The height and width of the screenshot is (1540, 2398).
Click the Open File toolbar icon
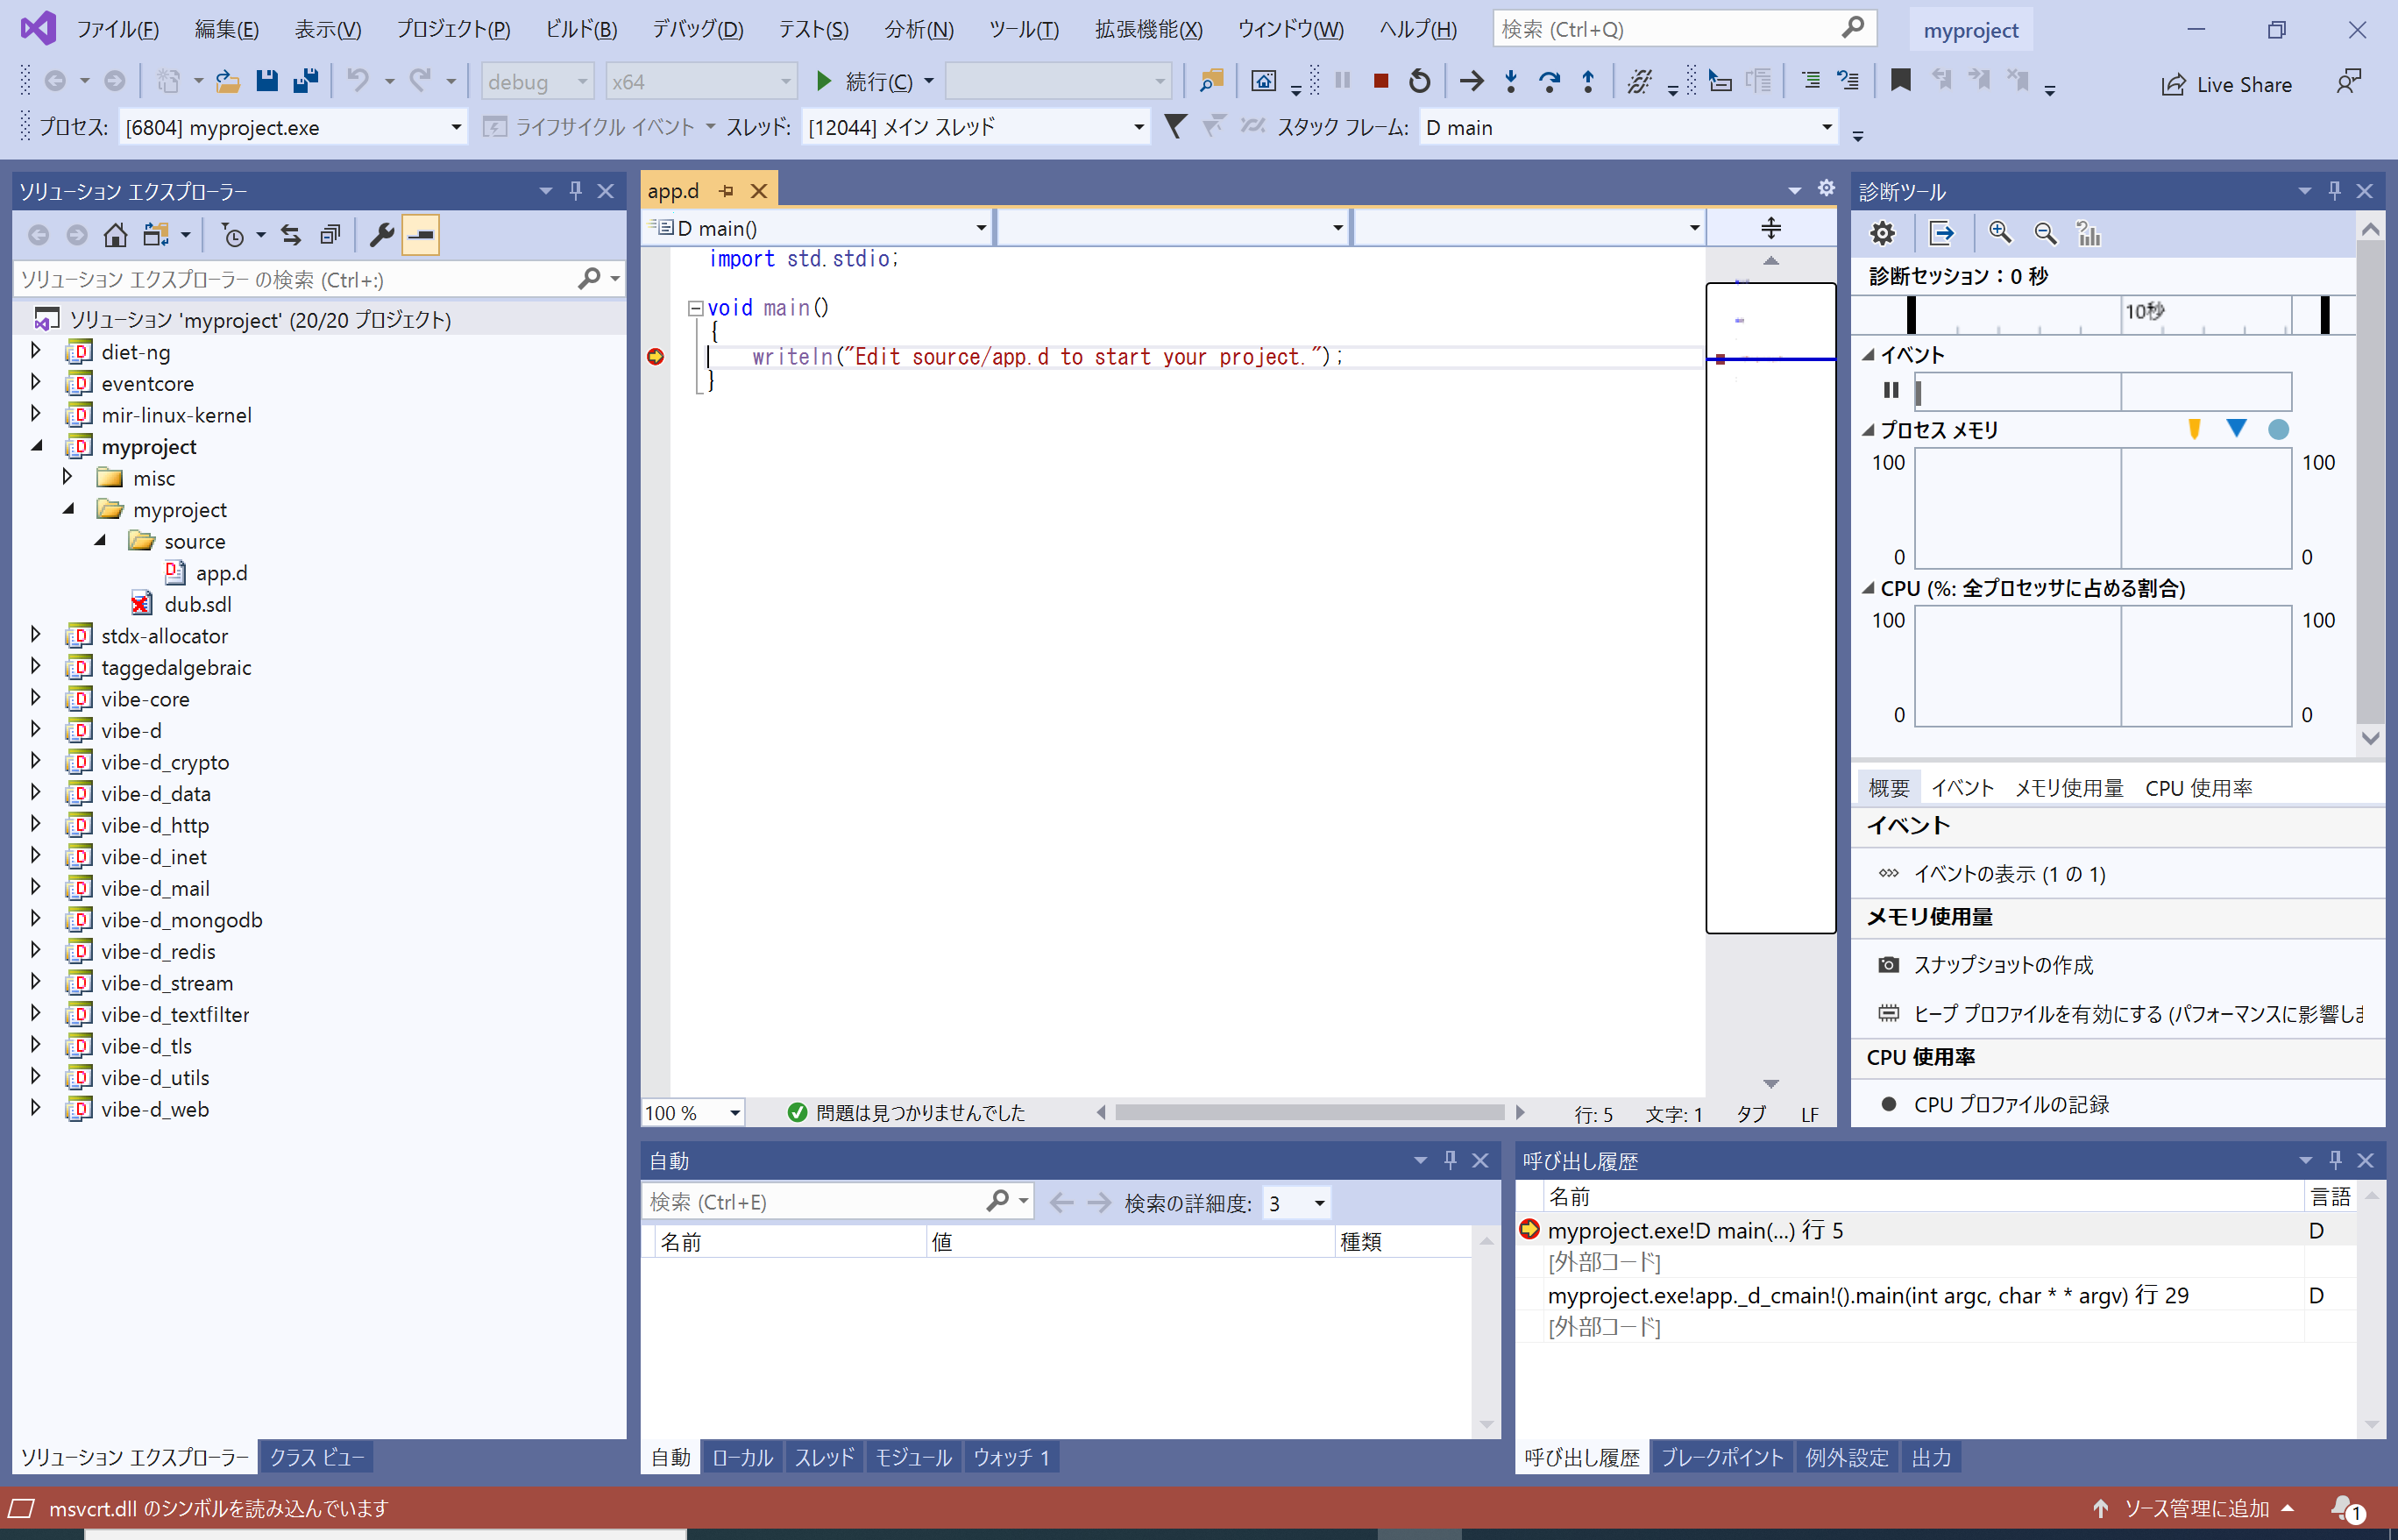228,81
